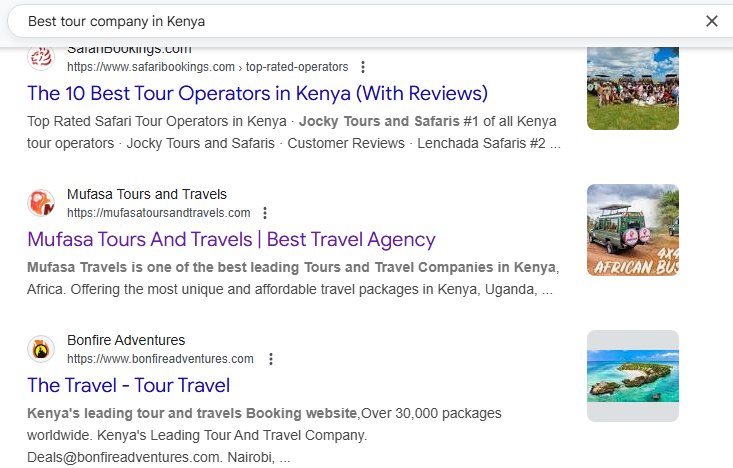The width and height of the screenshot is (733, 468).
Task: Click the tropical island thumbnail
Action: pyautogui.click(x=633, y=376)
